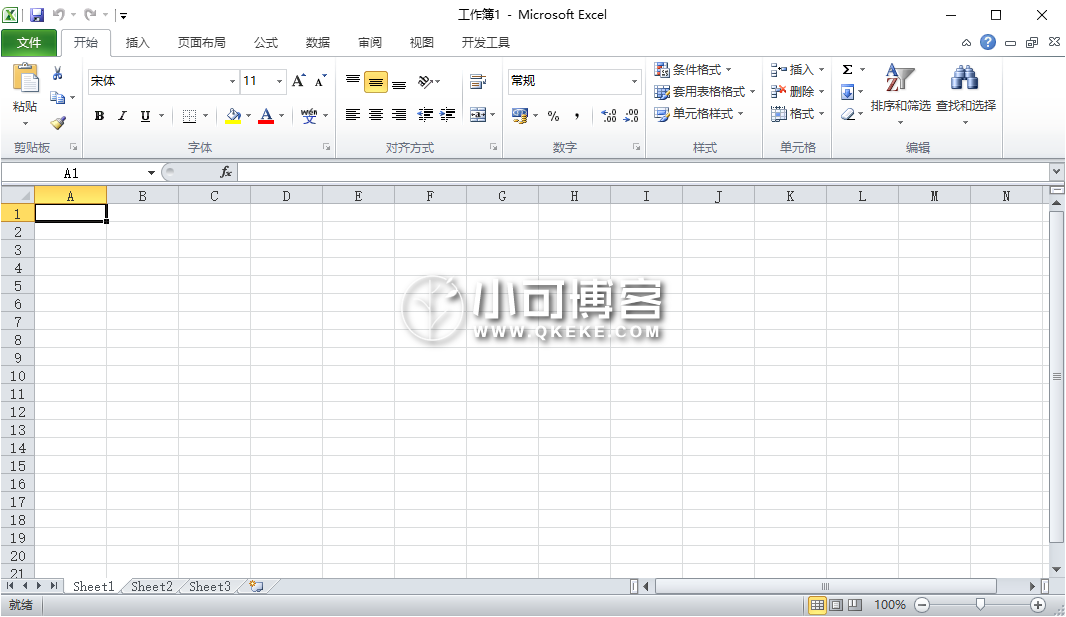Click the accounting number format icon
The height and width of the screenshot is (617, 1066).
tap(520, 116)
